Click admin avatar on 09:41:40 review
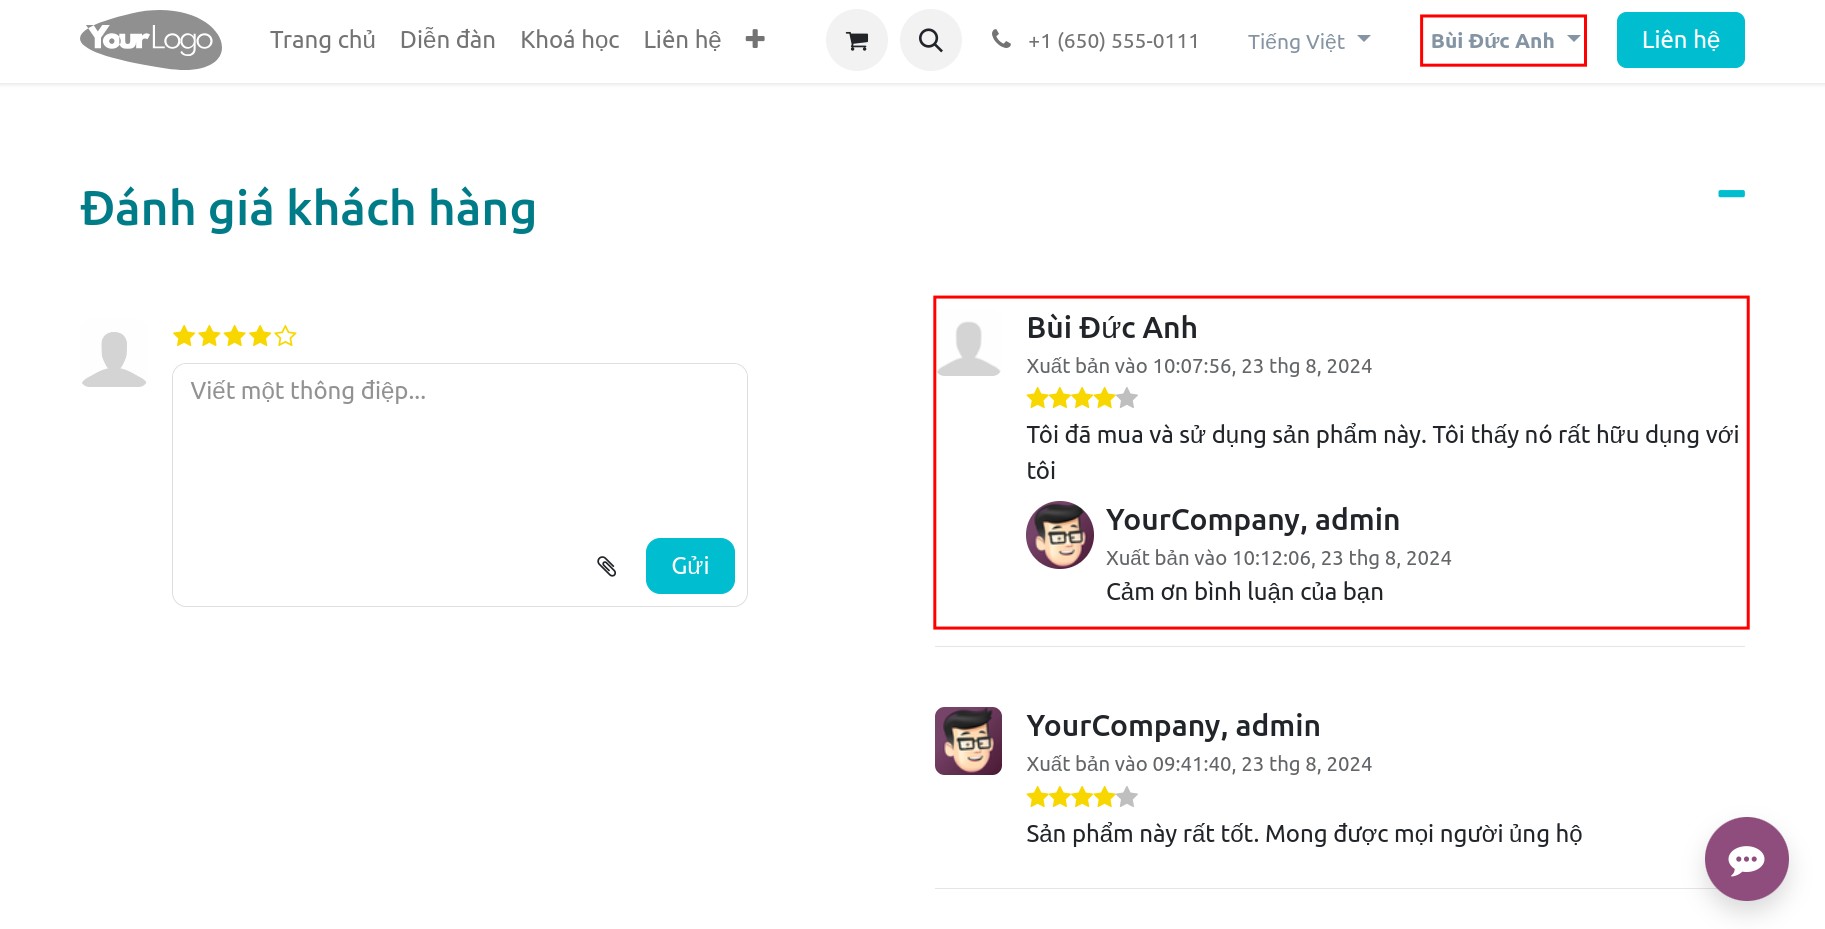1825x929 pixels. click(x=968, y=741)
